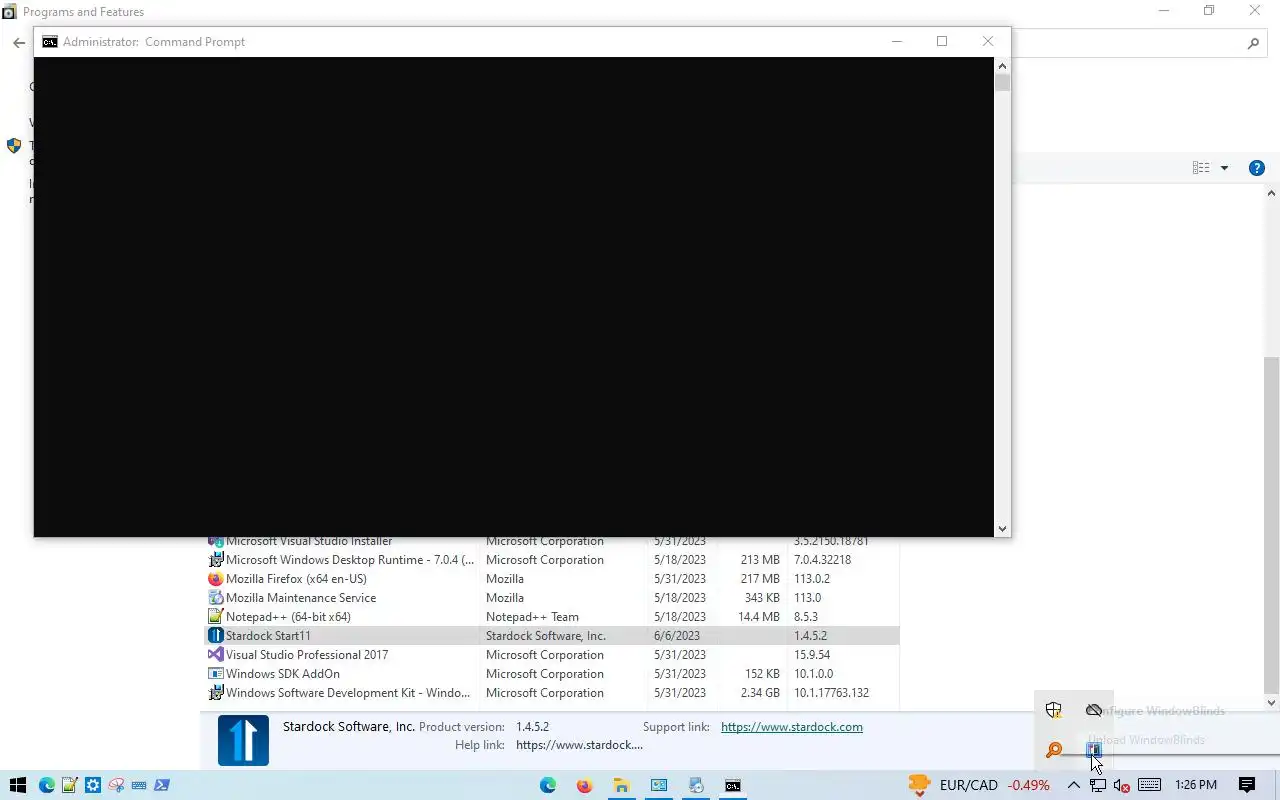Click the Command Prompt scrollbar down arrow
The image size is (1280, 800).
coord(1002,529)
